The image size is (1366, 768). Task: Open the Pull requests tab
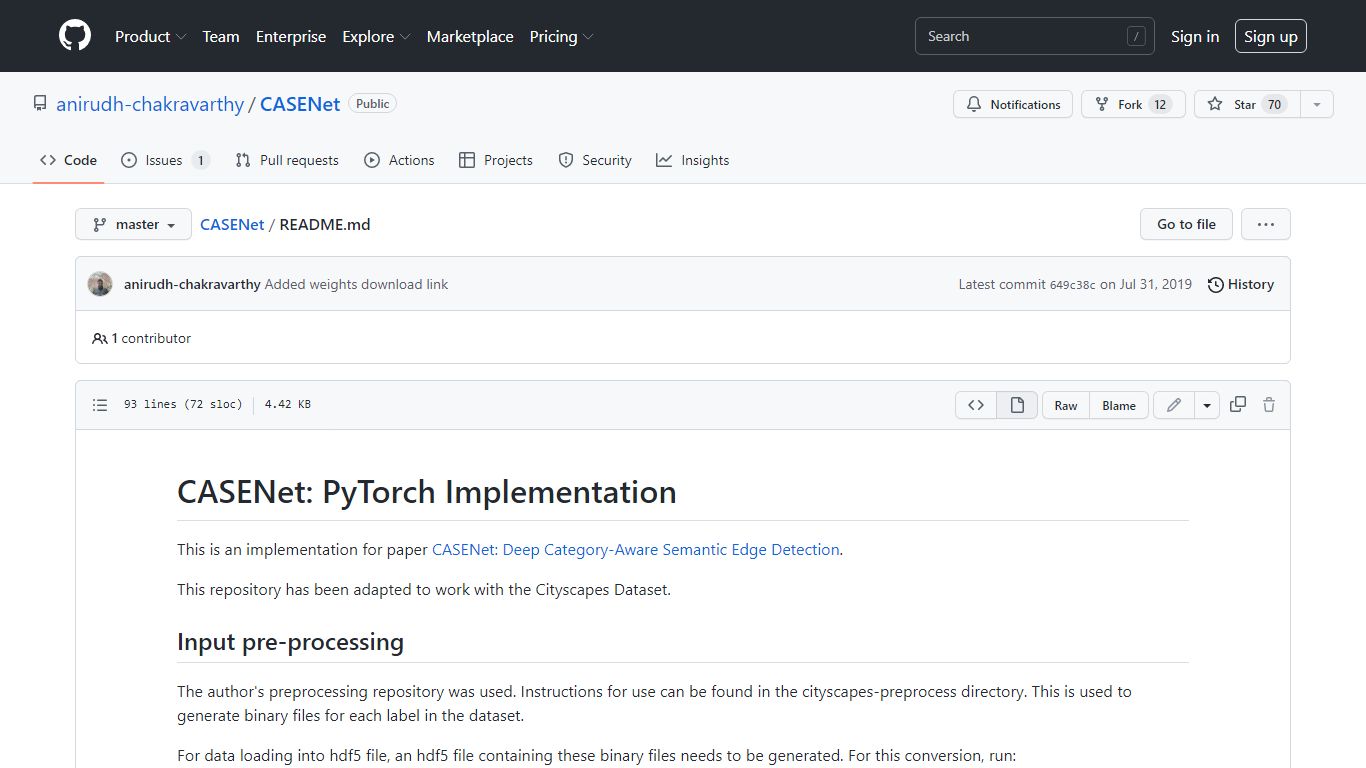[287, 160]
